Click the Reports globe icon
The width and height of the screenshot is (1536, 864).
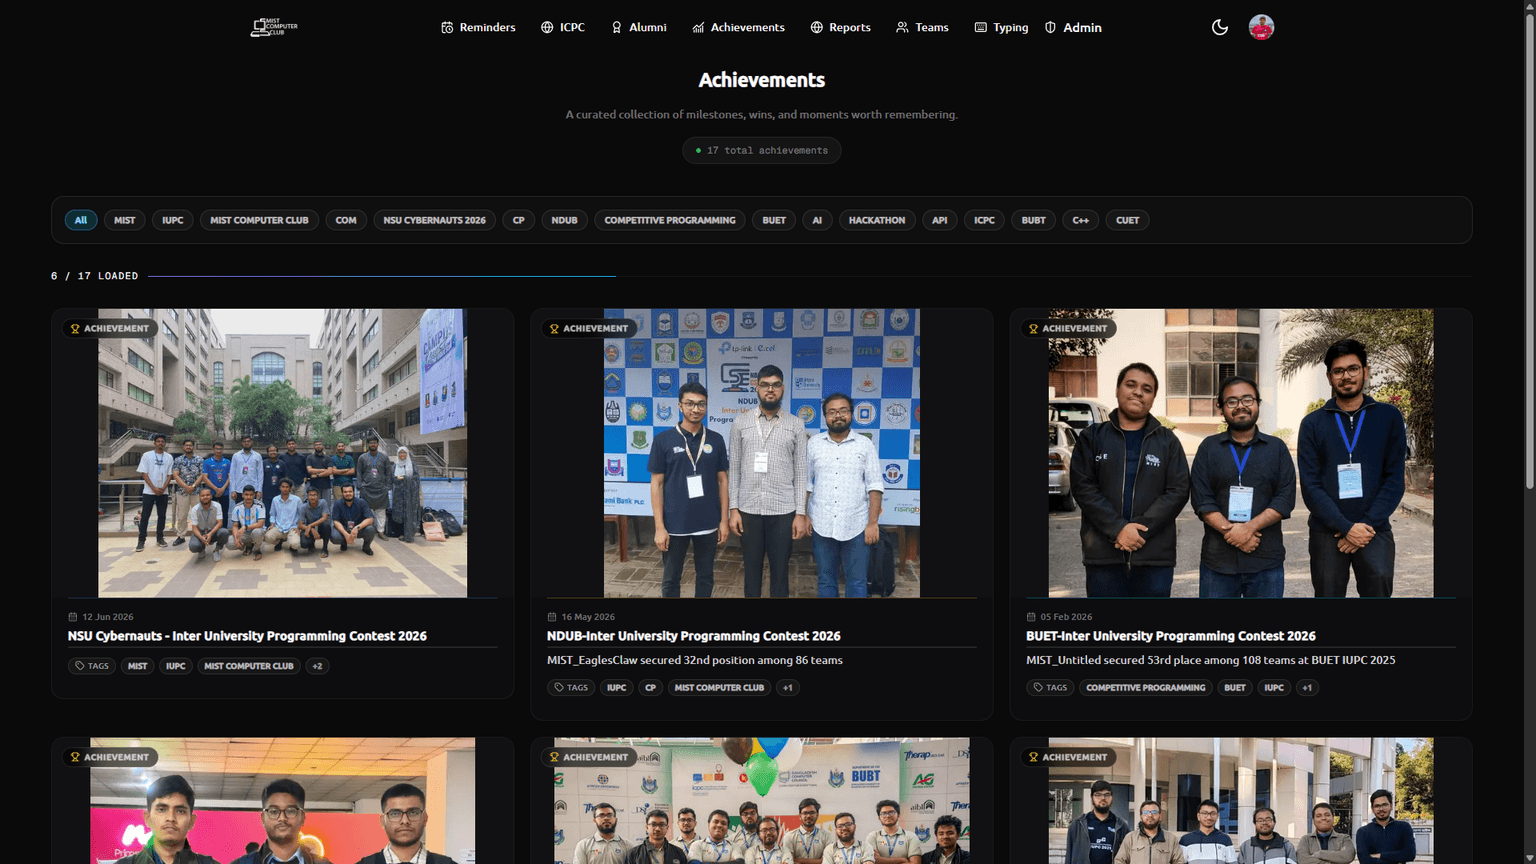(816, 28)
